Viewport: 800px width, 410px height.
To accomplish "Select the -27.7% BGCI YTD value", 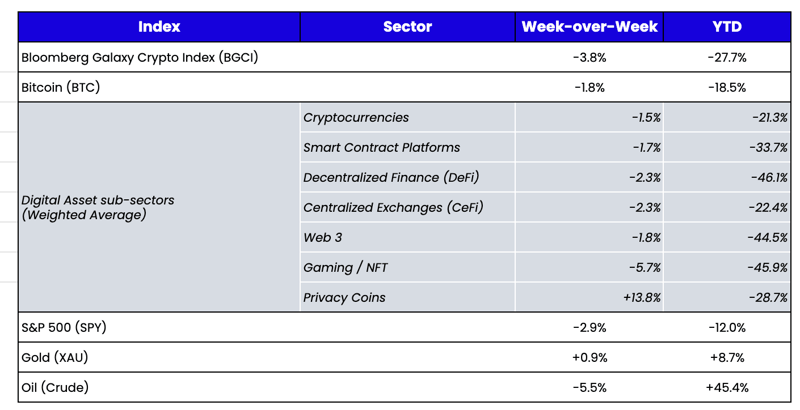I will tap(727, 58).
